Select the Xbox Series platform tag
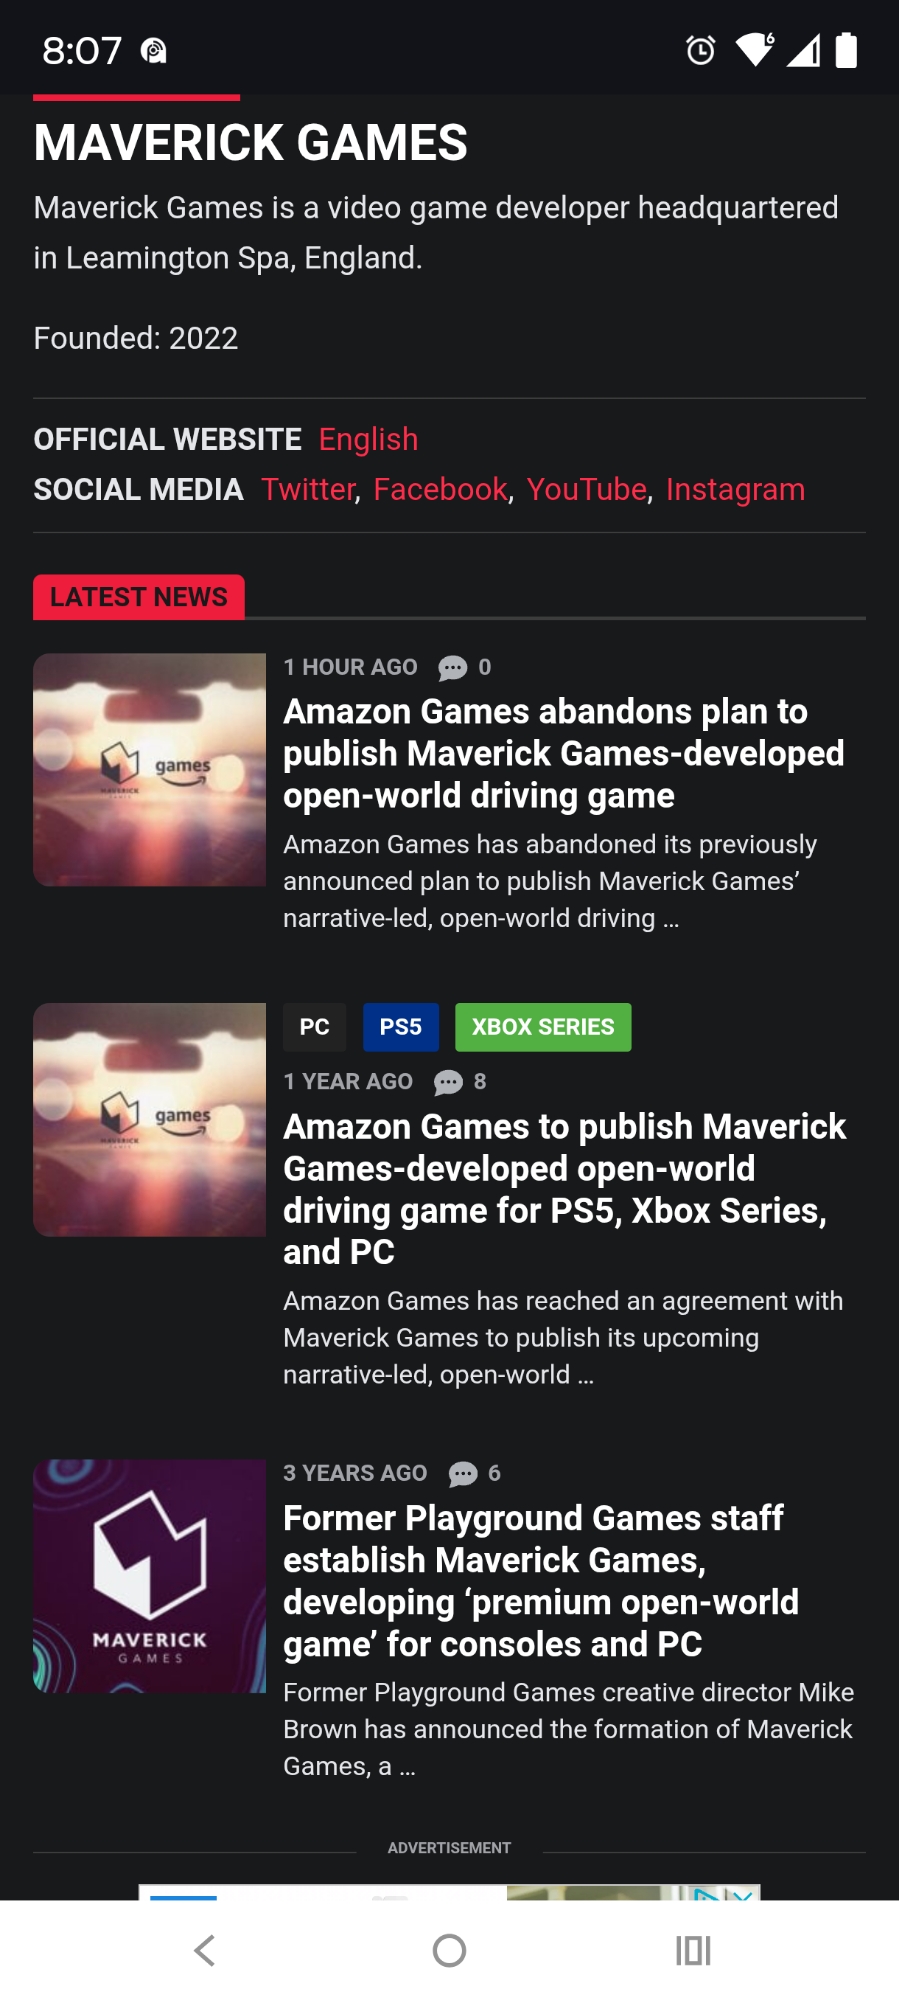Screen dimensions: 899x2000 543,1027
